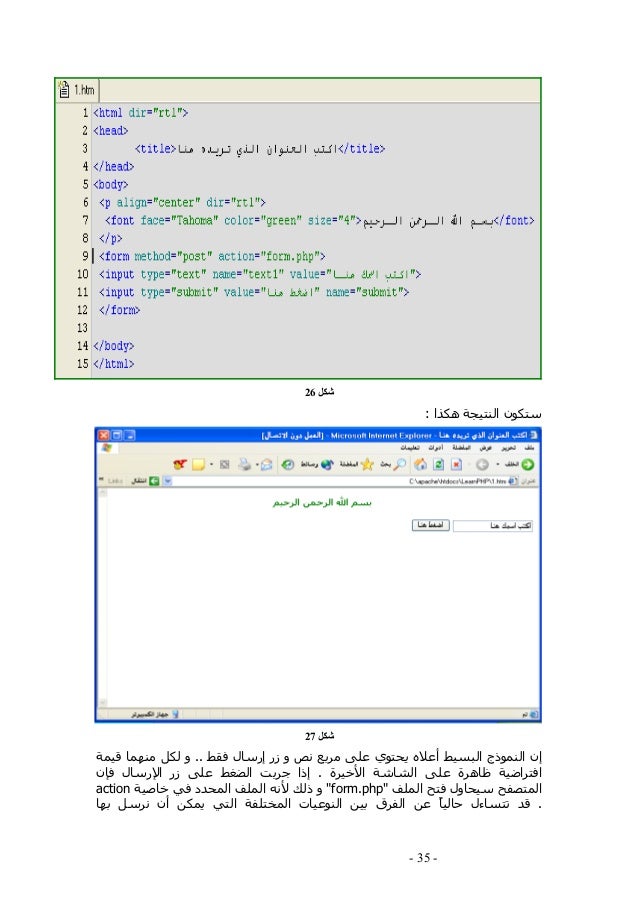Click the IE status bar computer zone icon
This screenshot has height=903, width=638.
175,714
